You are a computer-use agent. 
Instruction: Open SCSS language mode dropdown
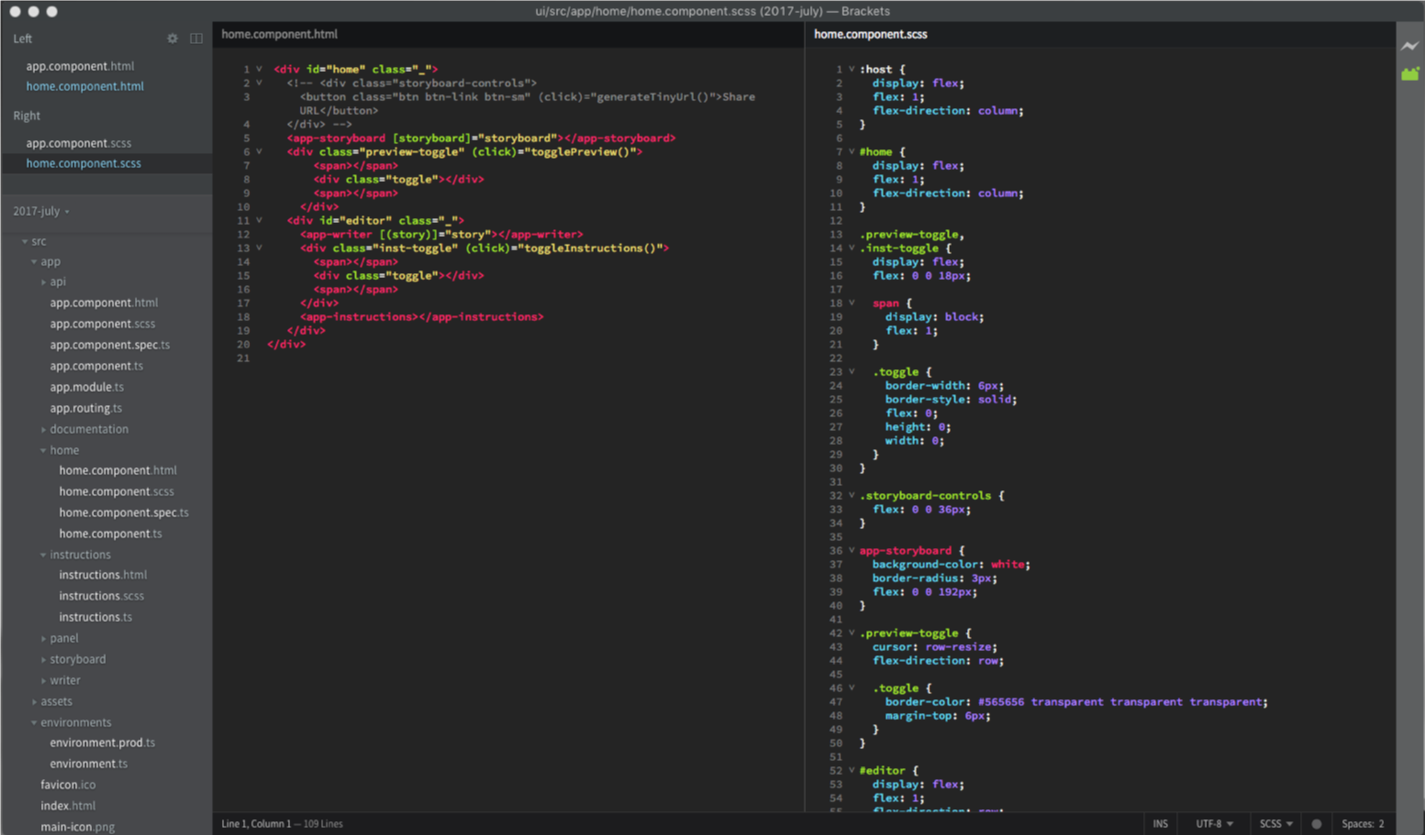pyautogui.click(x=1276, y=824)
